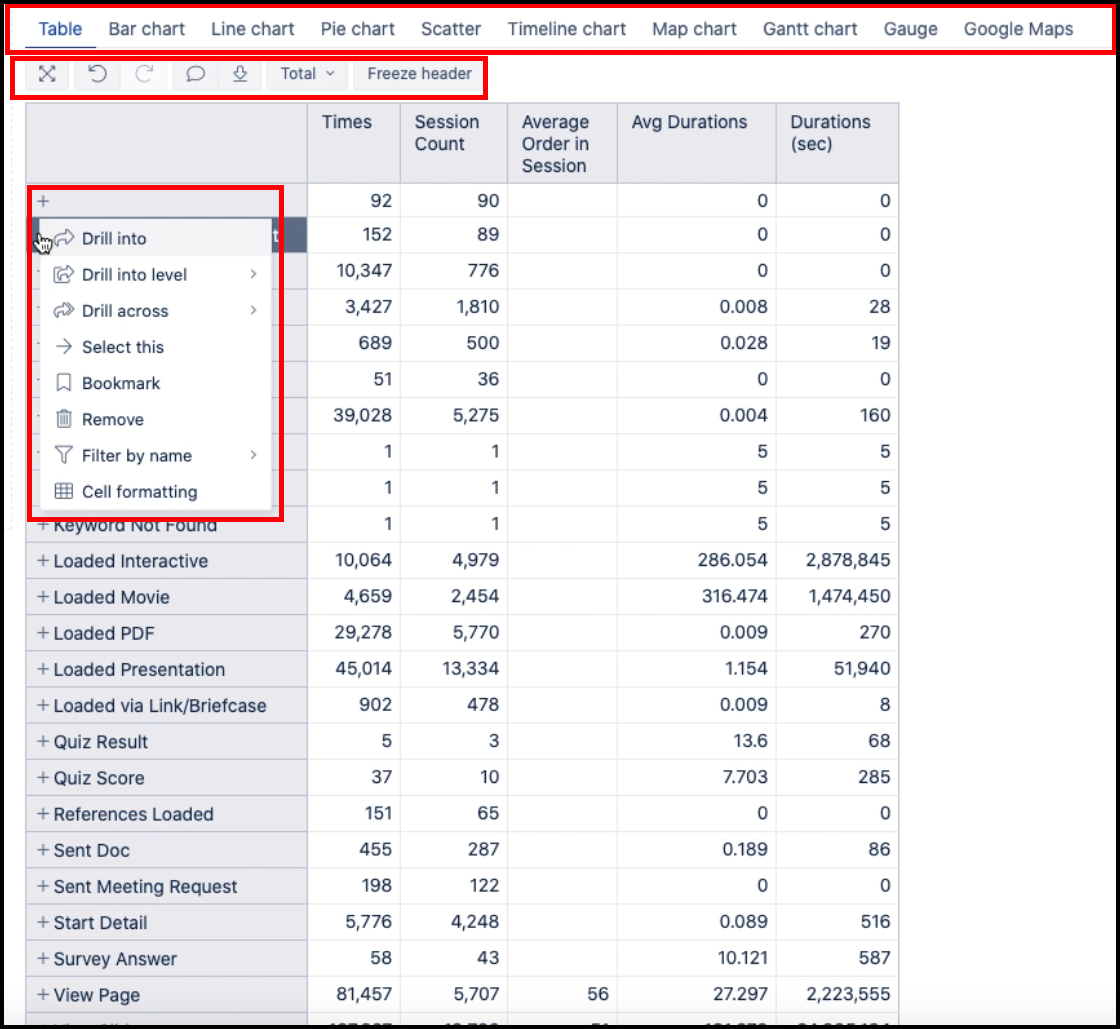Screen dimensions: 1120x1029
Task: Open the Google Maps tab
Action: coord(1018,29)
